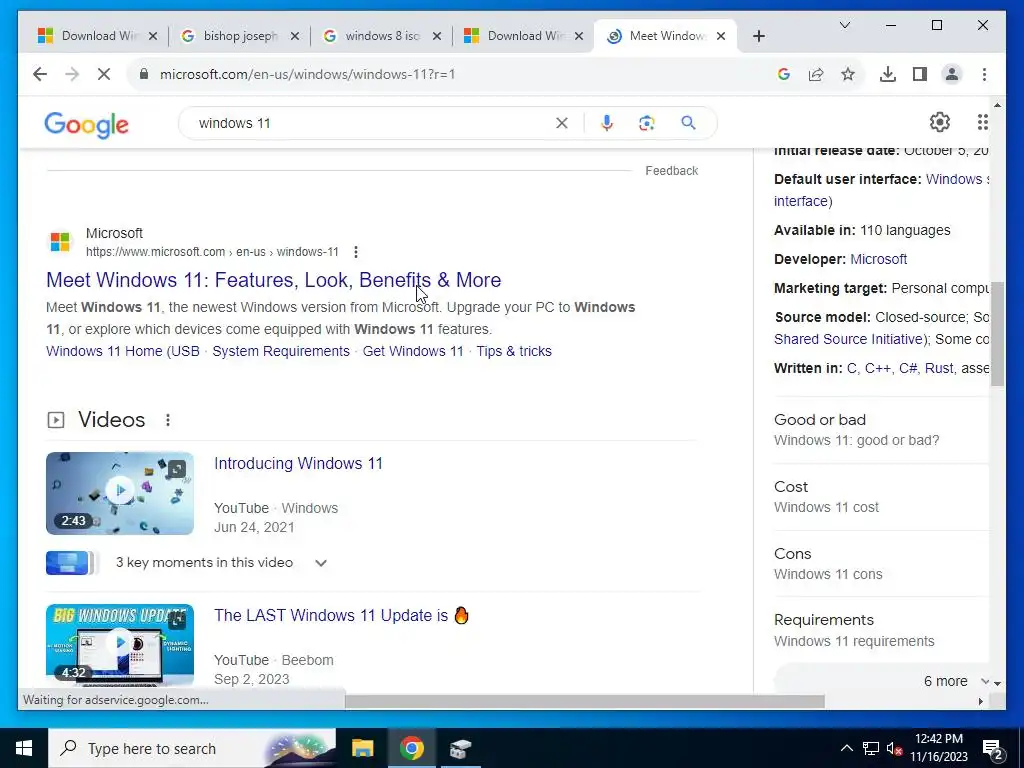
Task: Open the 'Rust' language link
Action: click(x=939, y=368)
